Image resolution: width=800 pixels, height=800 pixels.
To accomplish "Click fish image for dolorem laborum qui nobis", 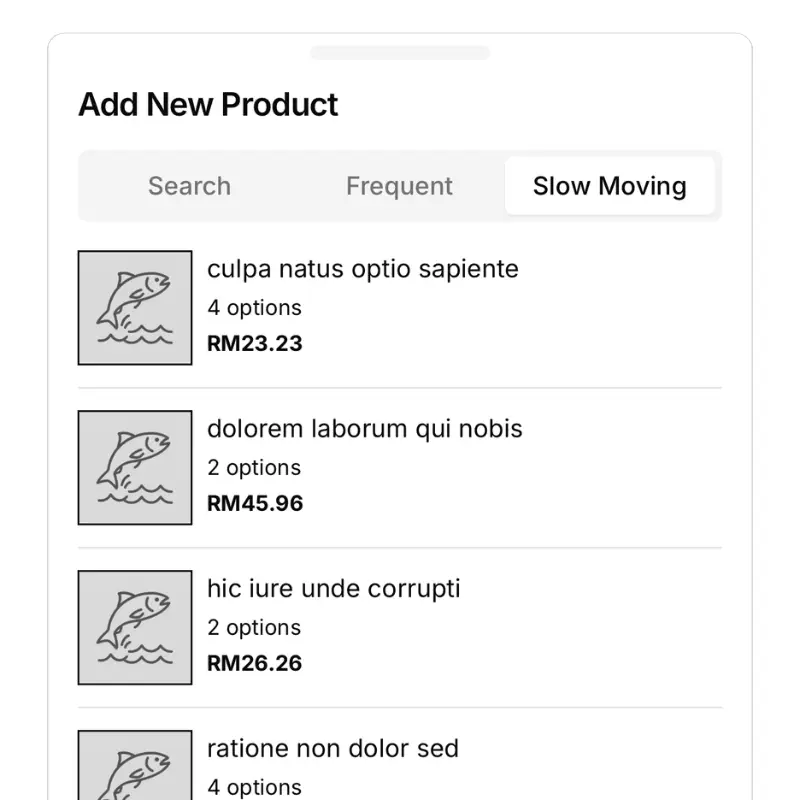I will [x=135, y=467].
